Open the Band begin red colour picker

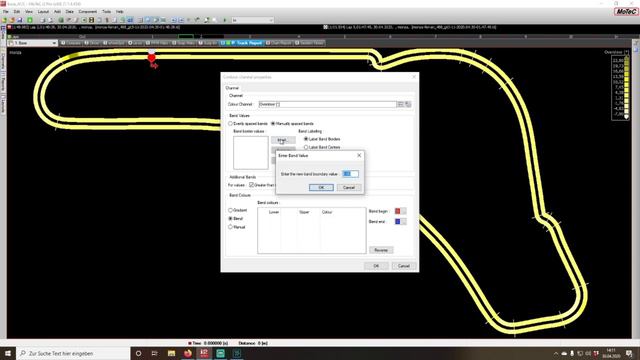point(400,211)
